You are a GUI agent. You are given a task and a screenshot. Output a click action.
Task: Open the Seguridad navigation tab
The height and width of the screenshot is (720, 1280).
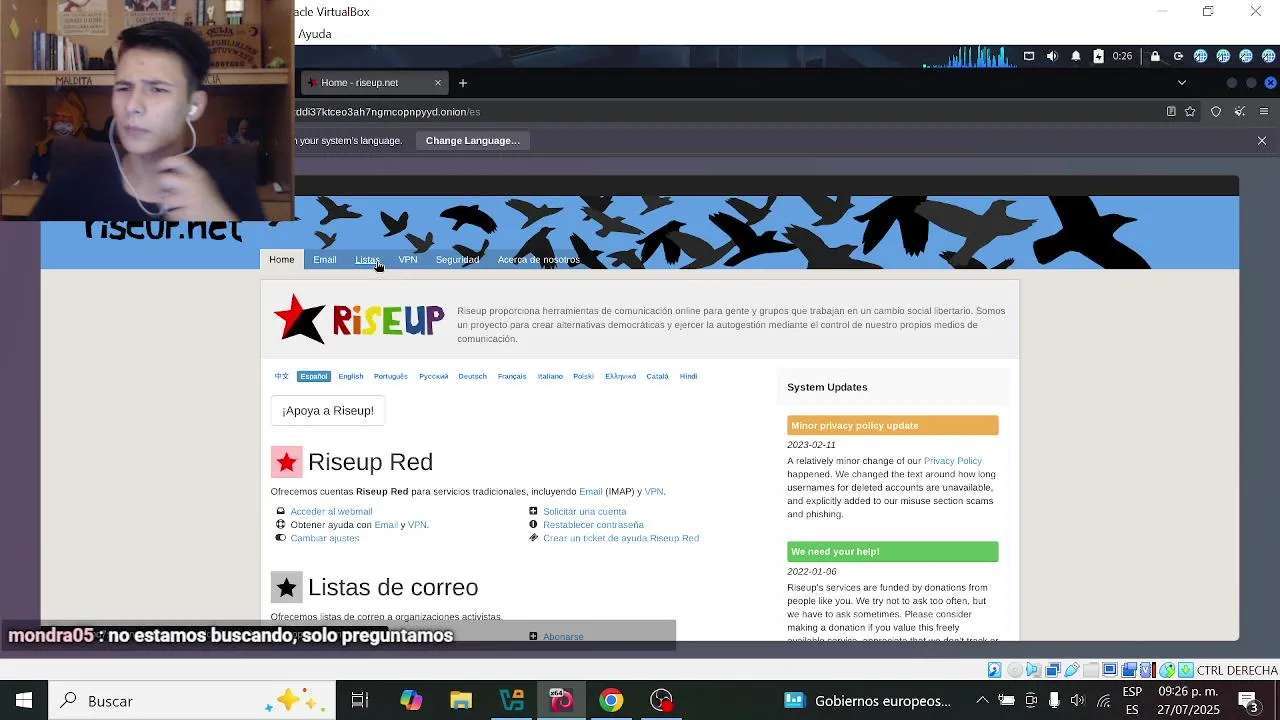pyautogui.click(x=458, y=260)
